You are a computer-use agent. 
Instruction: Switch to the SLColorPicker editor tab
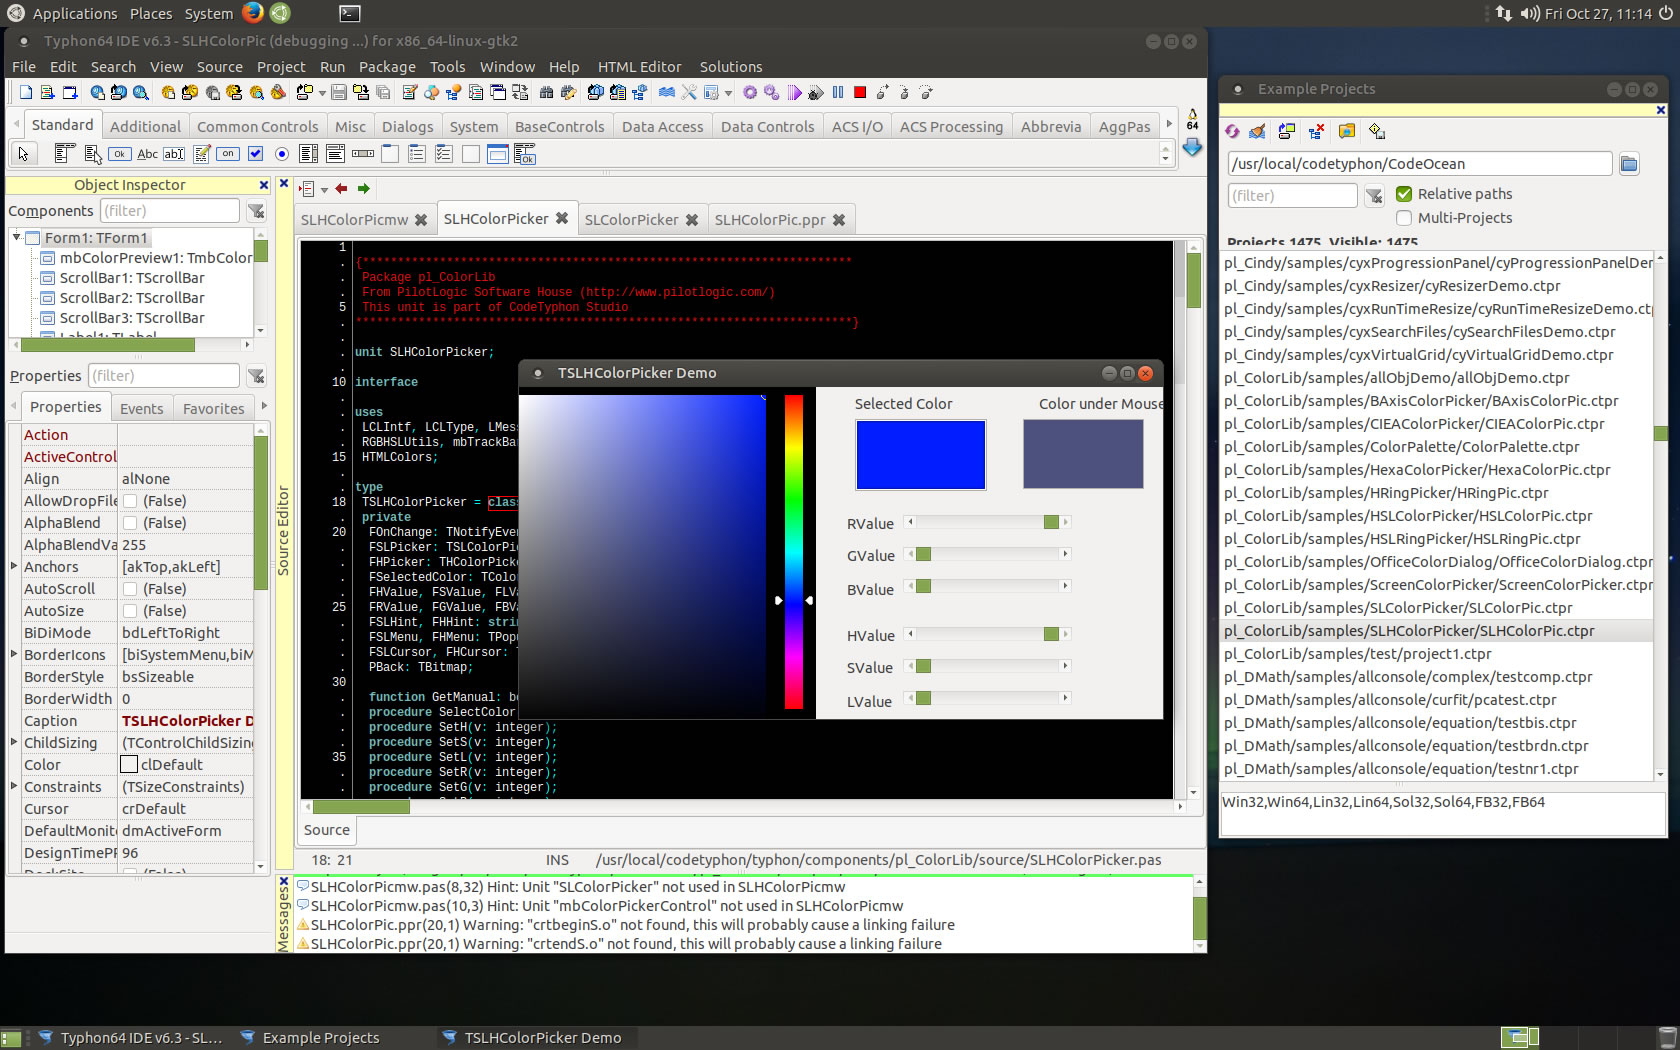point(641,220)
